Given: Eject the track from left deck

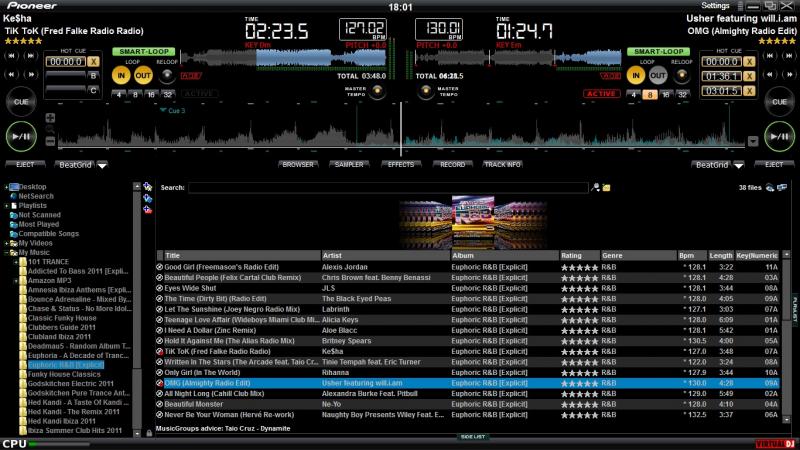Looking at the screenshot, I should [x=25, y=165].
